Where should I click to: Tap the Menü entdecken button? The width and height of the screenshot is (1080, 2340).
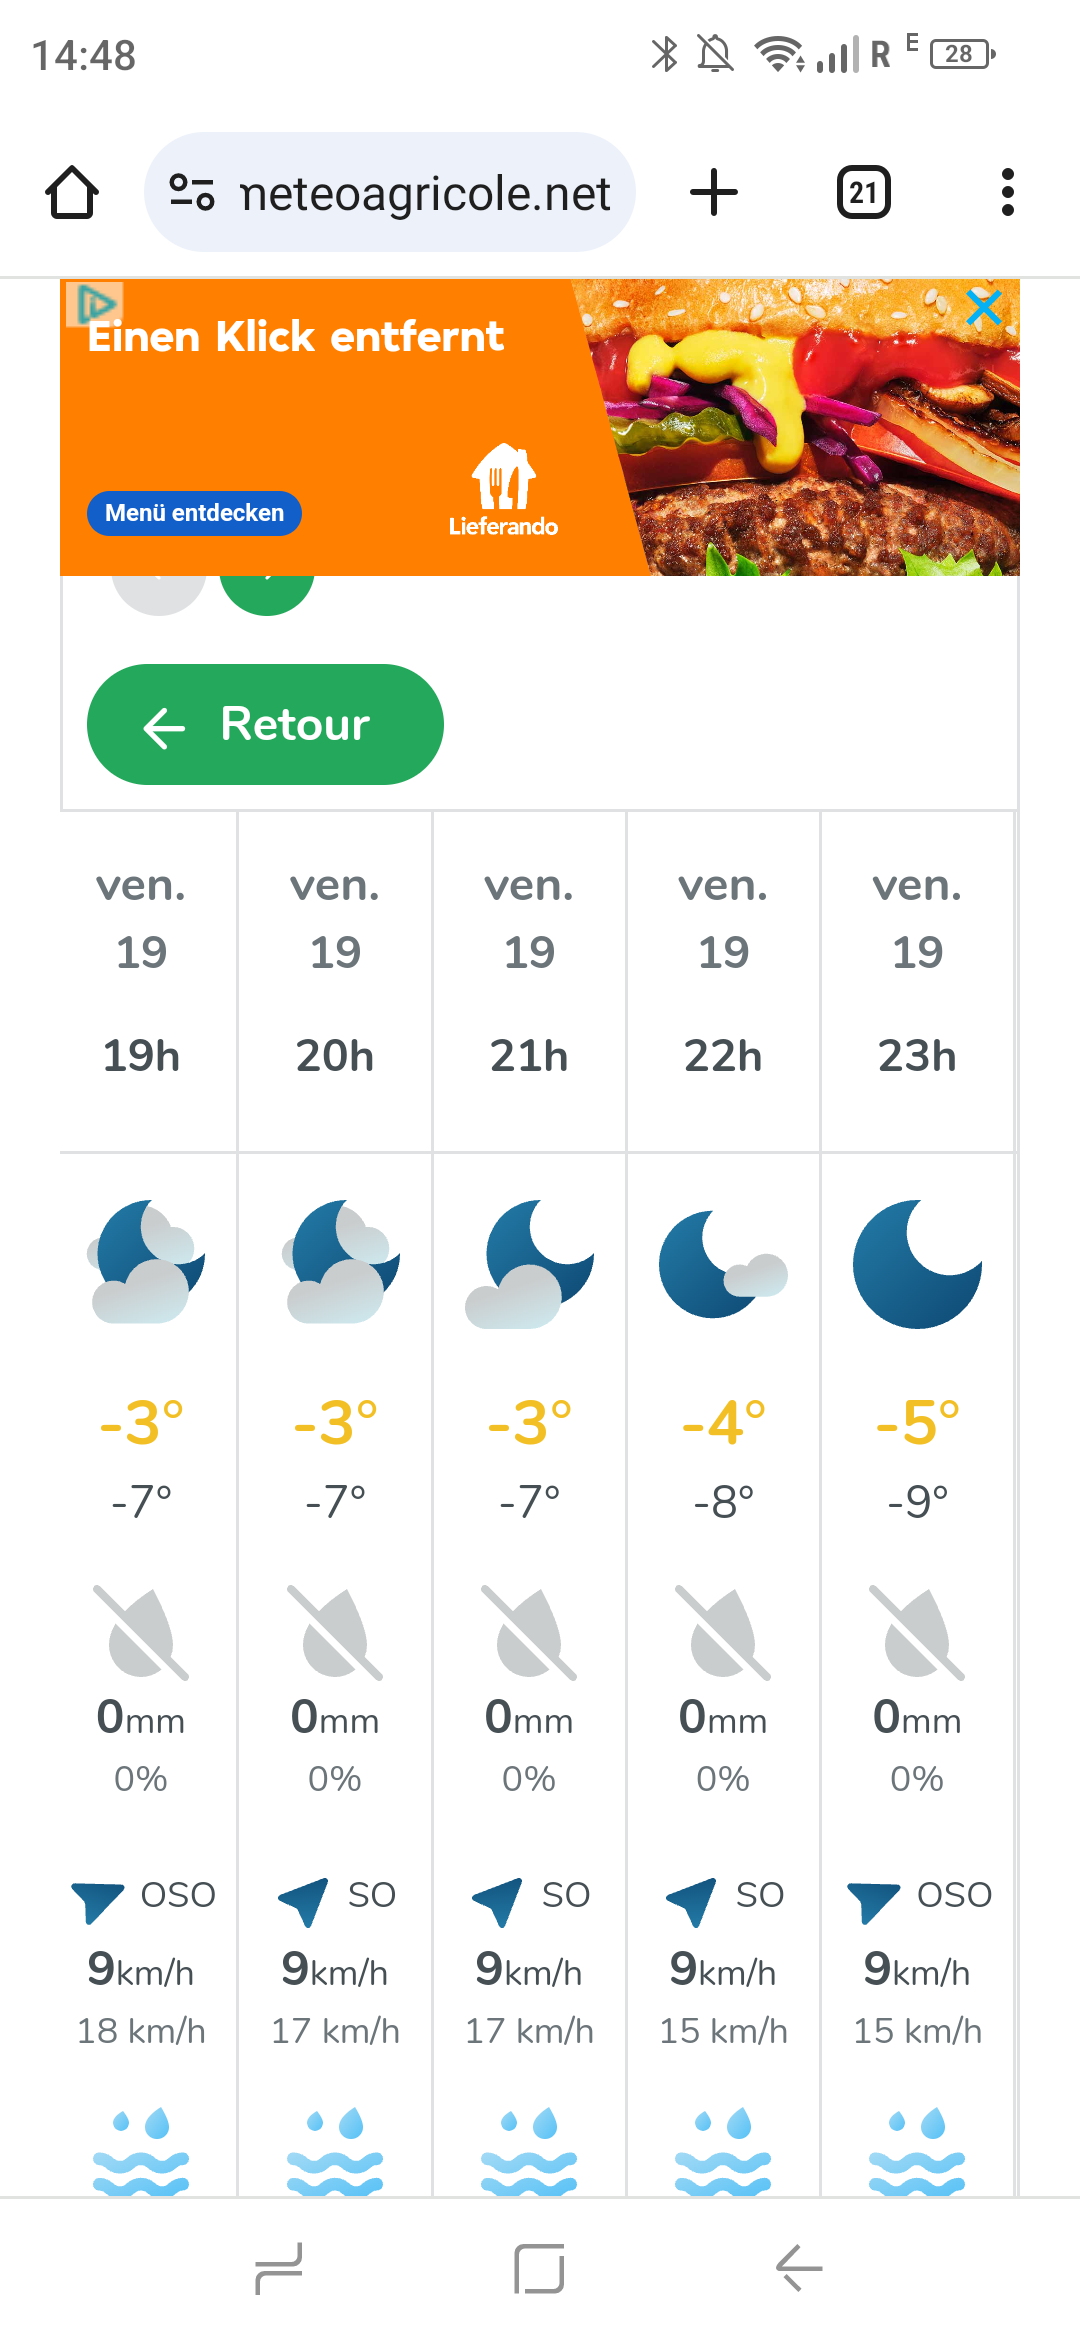194,513
